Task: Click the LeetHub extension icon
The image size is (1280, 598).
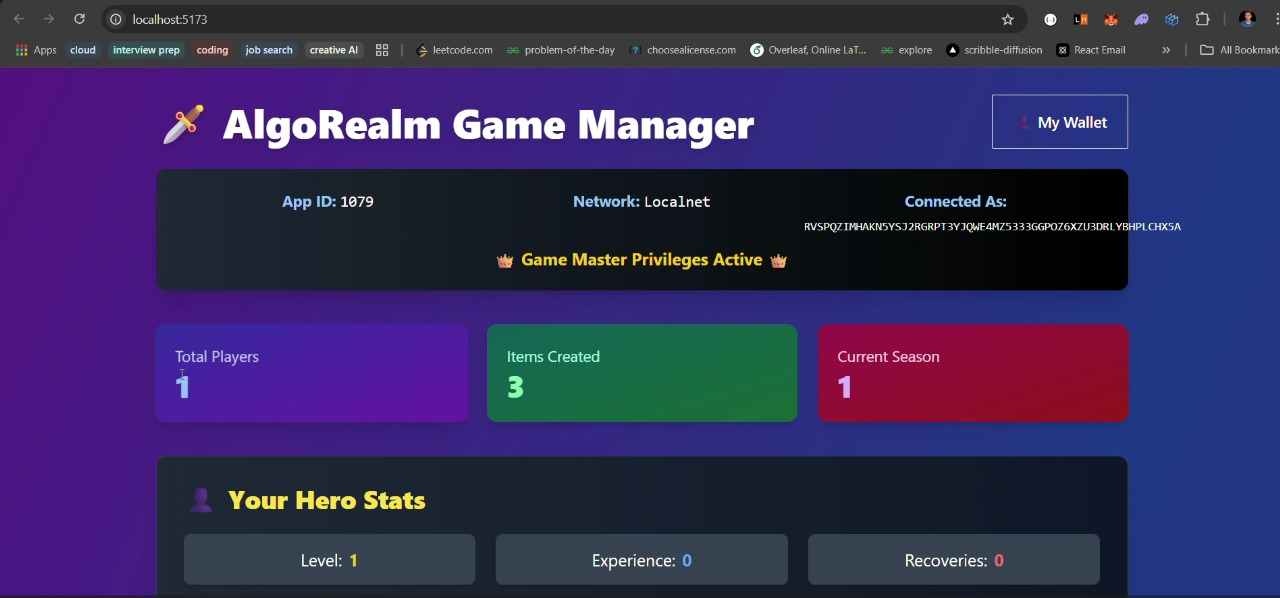Action: [1080, 19]
